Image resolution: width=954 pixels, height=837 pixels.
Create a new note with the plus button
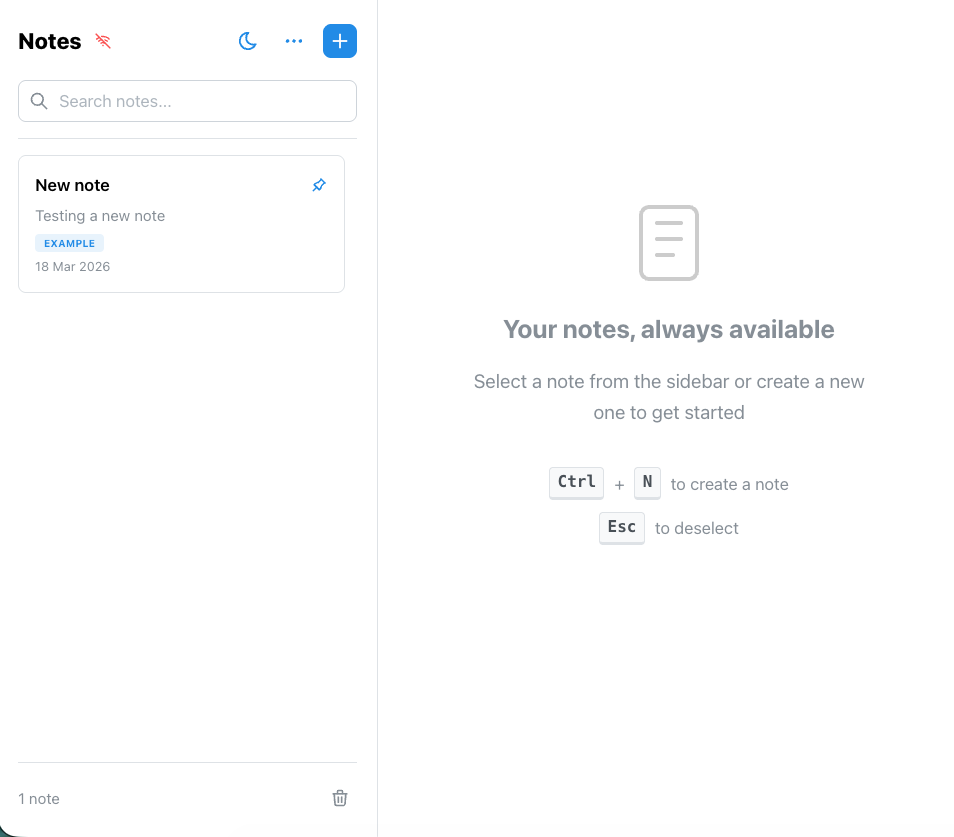point(340,41)
